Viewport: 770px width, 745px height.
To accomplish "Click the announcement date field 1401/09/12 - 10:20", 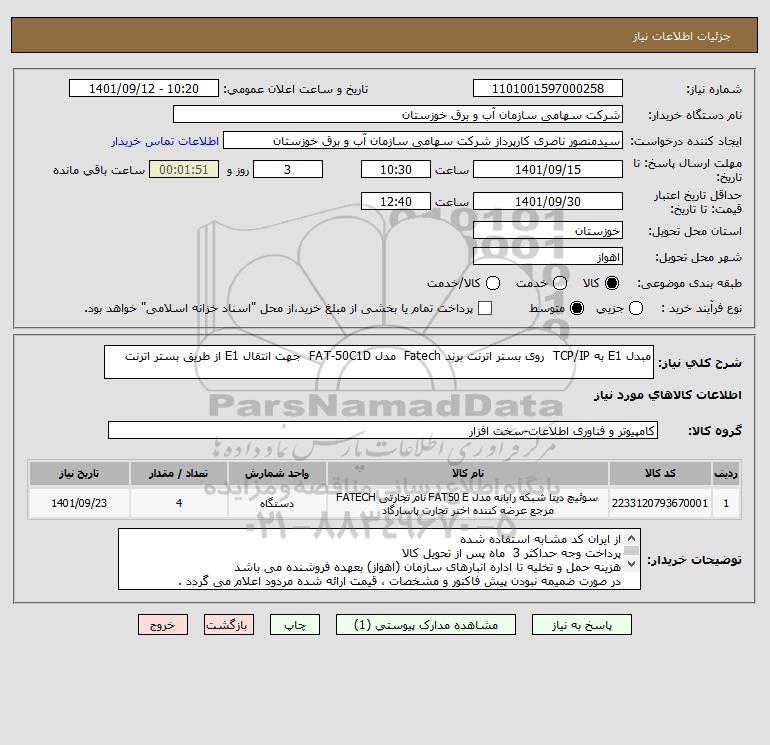I will pos(144,88).
